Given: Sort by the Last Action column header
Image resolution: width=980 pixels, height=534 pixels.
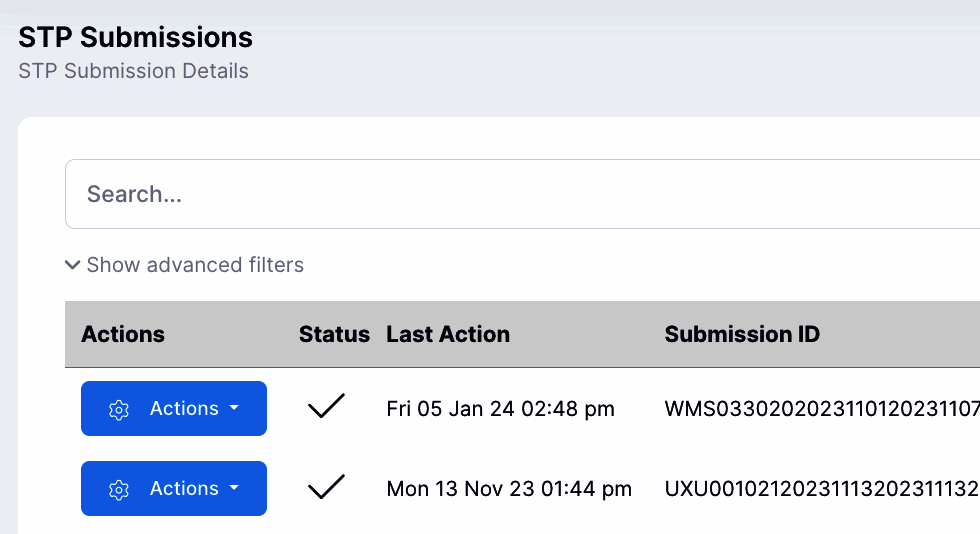Looking at the screenshot, I should [448, 334].
